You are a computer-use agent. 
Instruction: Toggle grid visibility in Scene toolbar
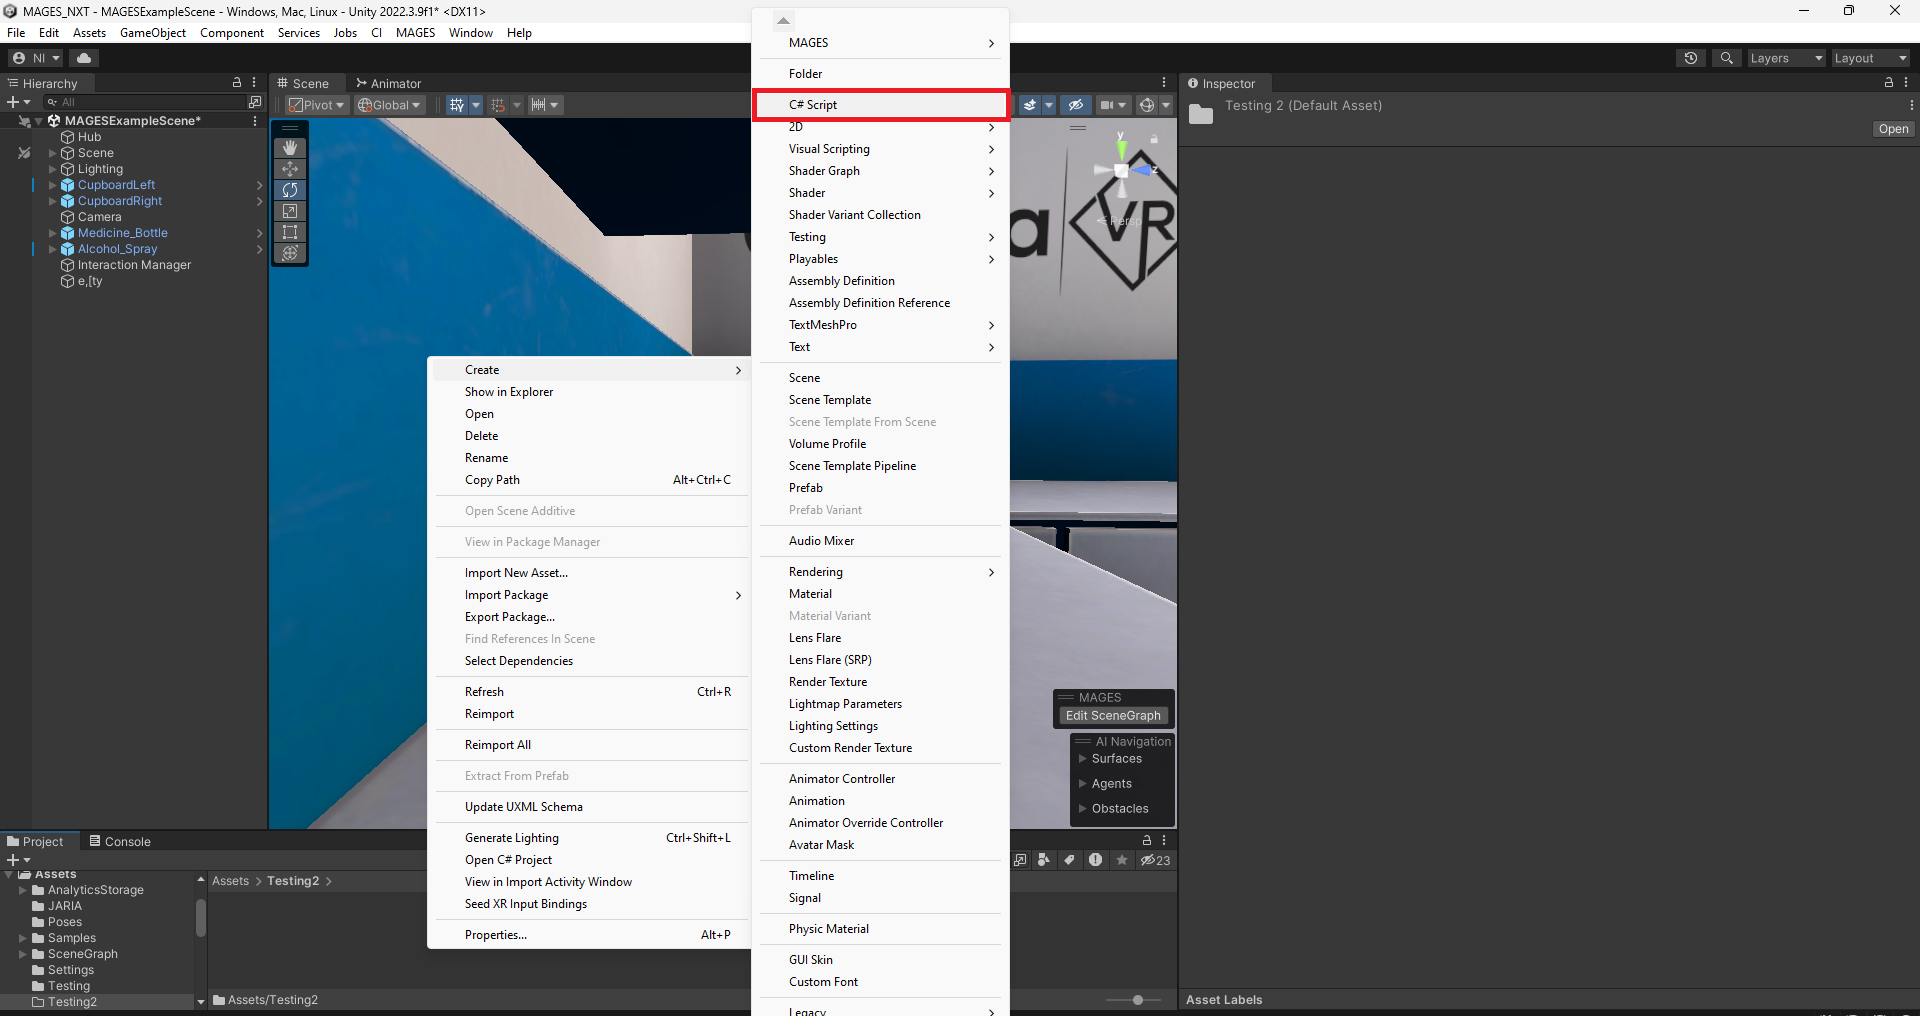point(457,105)
